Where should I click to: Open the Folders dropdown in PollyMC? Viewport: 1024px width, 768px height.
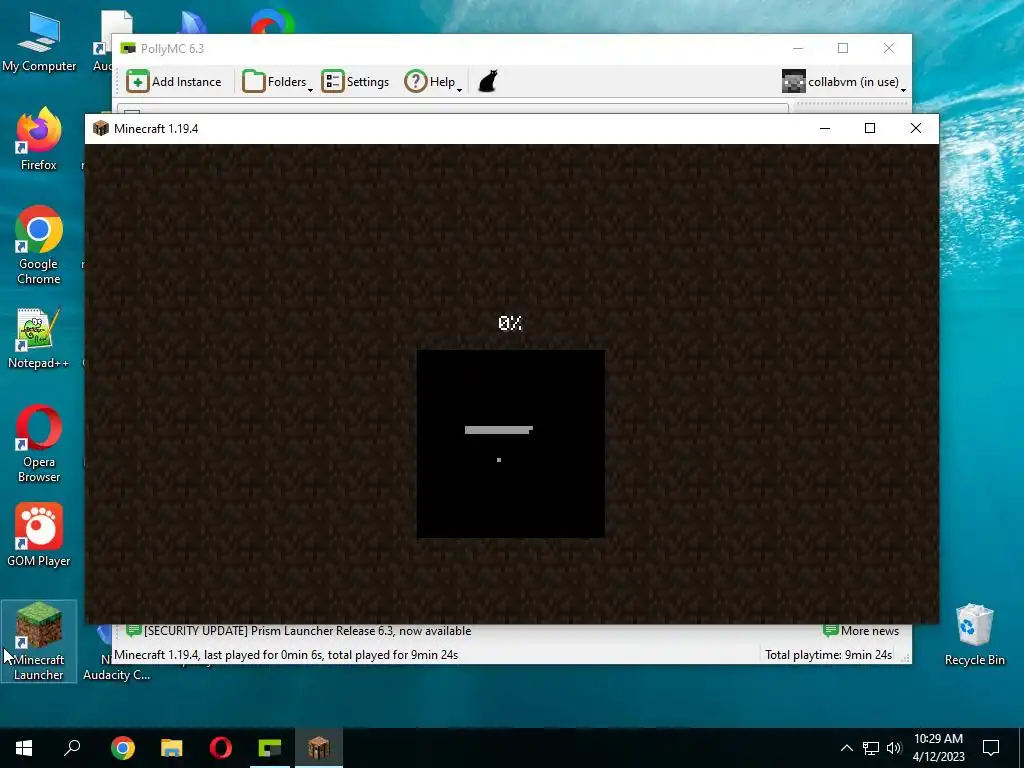coord(277,82)
